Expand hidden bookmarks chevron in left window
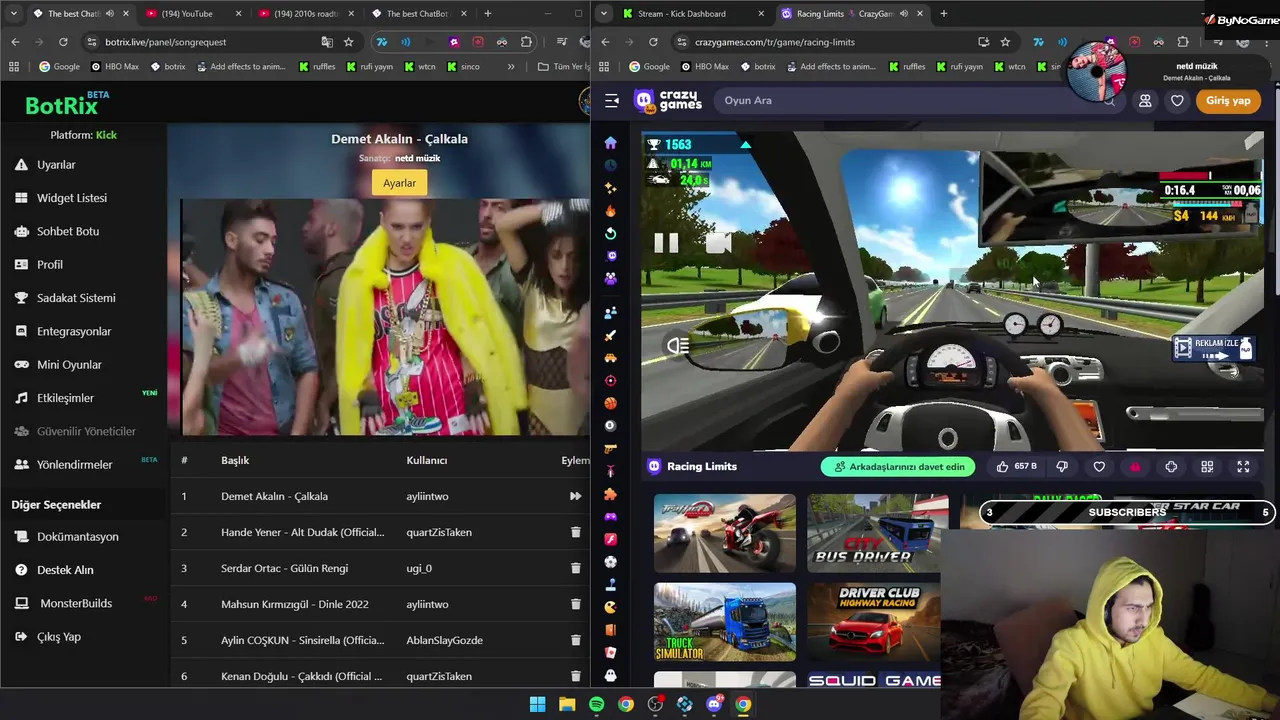The image size is (1280, 720). pos(511,67)
